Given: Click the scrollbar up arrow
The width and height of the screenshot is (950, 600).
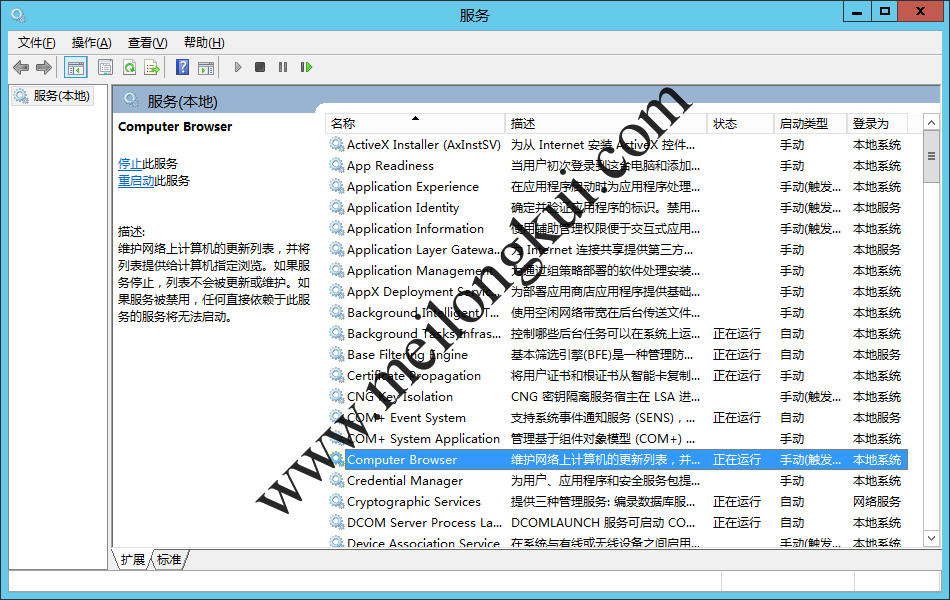Looking at the screenshot, I should point(931,122).
